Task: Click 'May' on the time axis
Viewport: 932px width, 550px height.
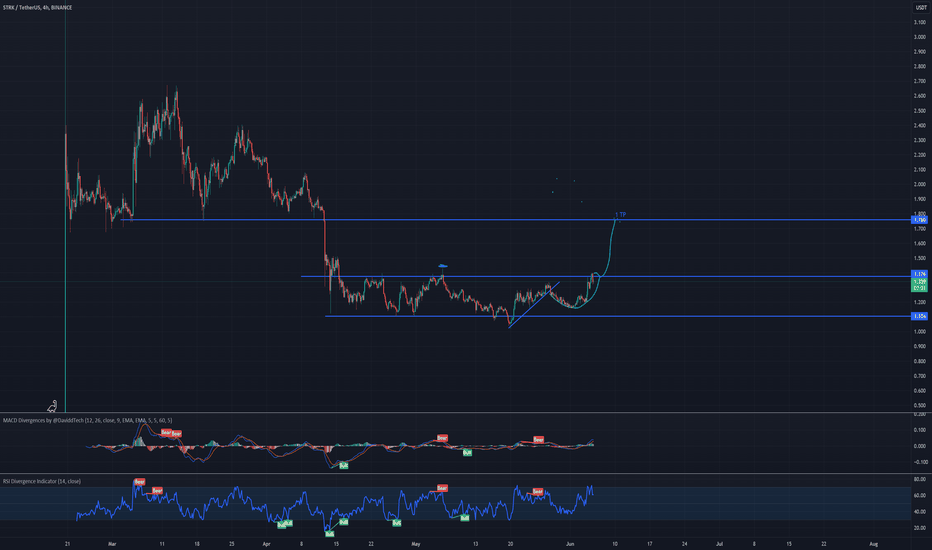Action: pos(415,544)
